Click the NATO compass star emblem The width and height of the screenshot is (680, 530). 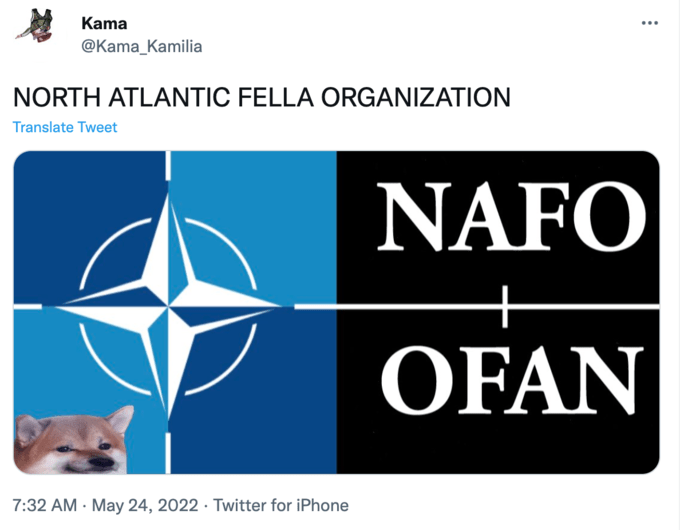coord(167,307)
